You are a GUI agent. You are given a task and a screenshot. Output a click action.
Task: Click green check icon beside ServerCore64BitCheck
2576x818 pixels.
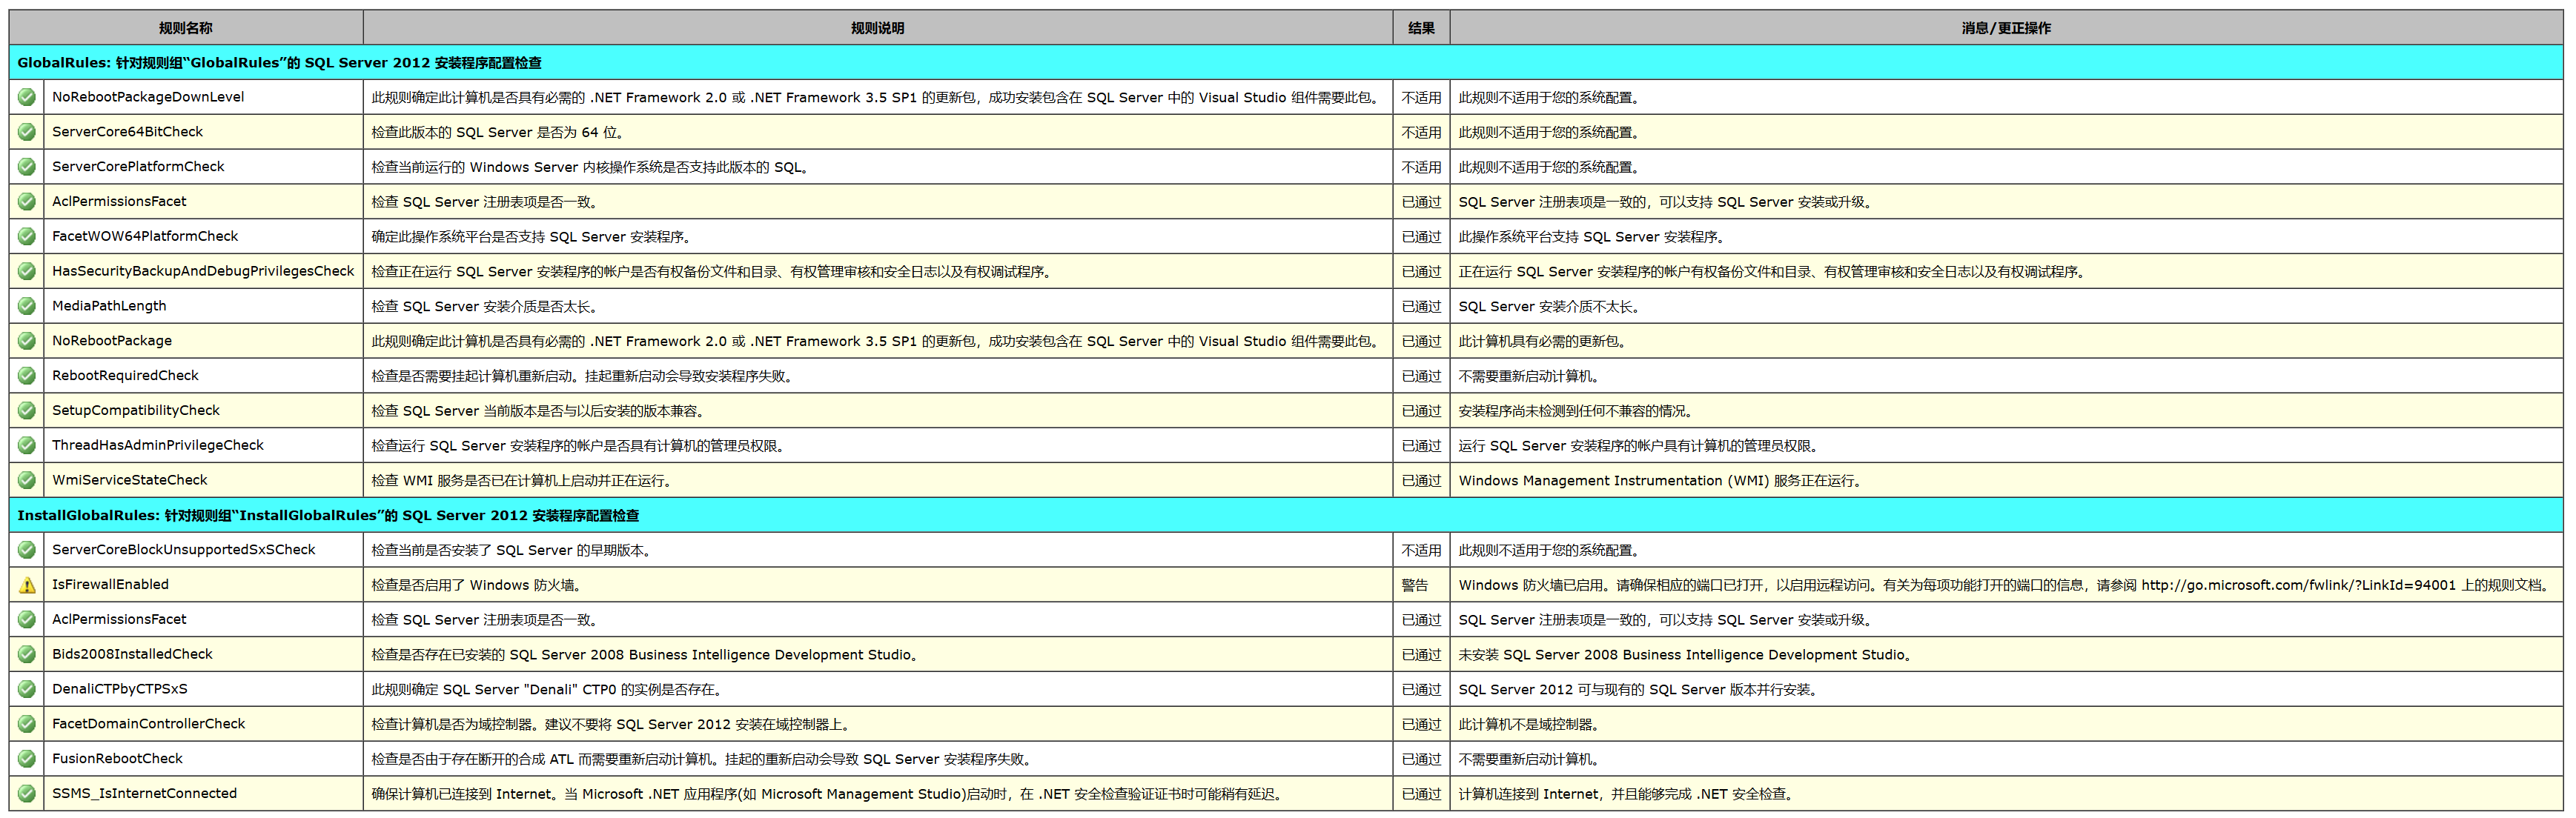tap(27, 132)
